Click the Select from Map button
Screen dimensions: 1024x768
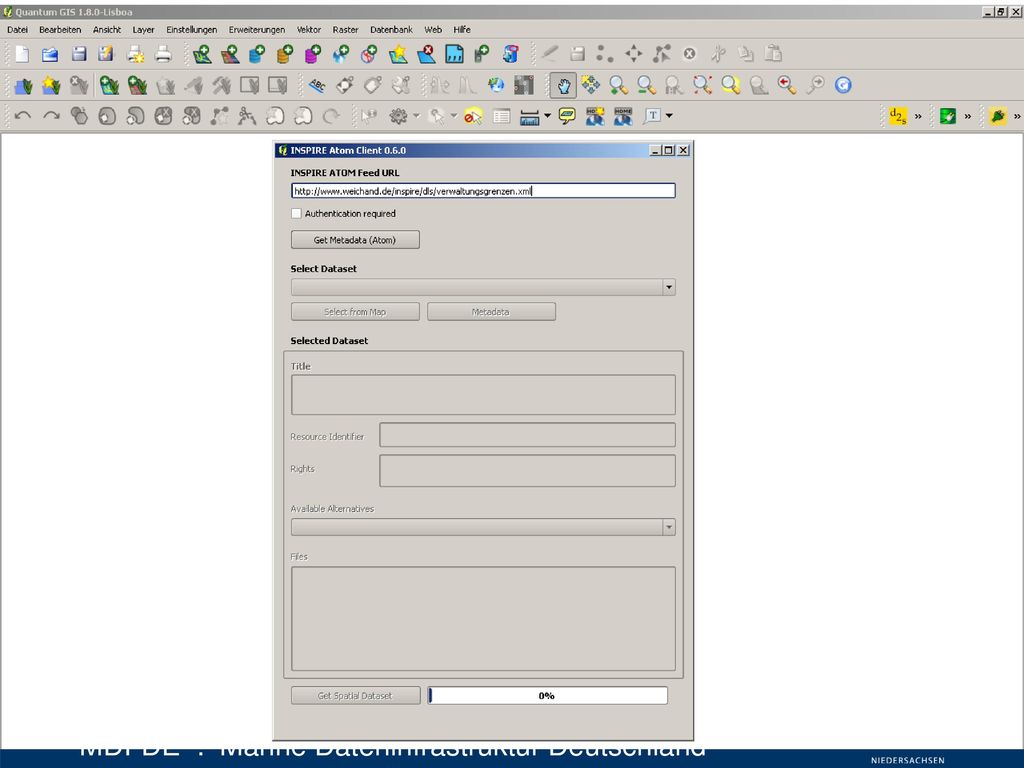click(355, 312)
